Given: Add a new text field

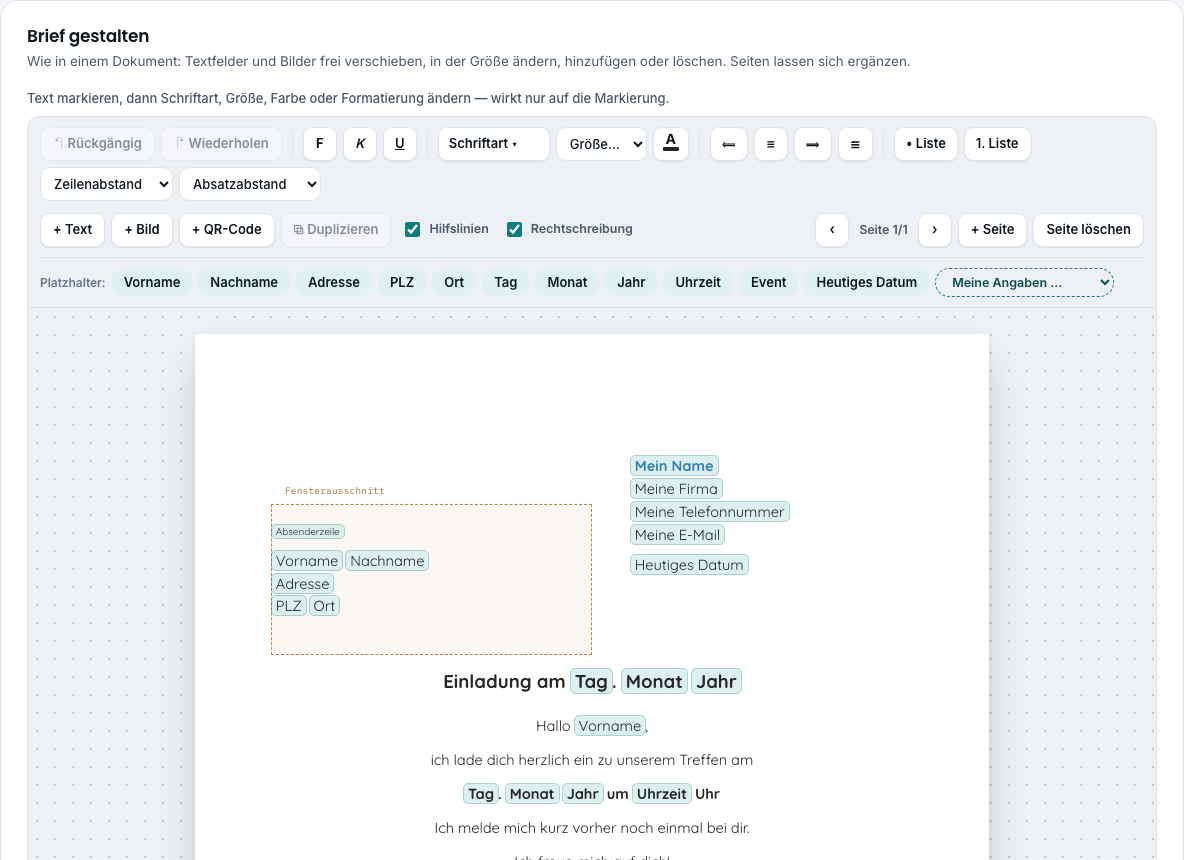Looking at the screenshot, I should (72, 230).
